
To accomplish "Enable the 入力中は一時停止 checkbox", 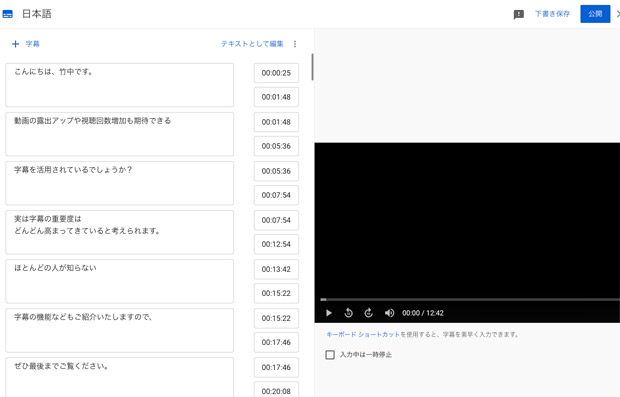I will point(330,355).
